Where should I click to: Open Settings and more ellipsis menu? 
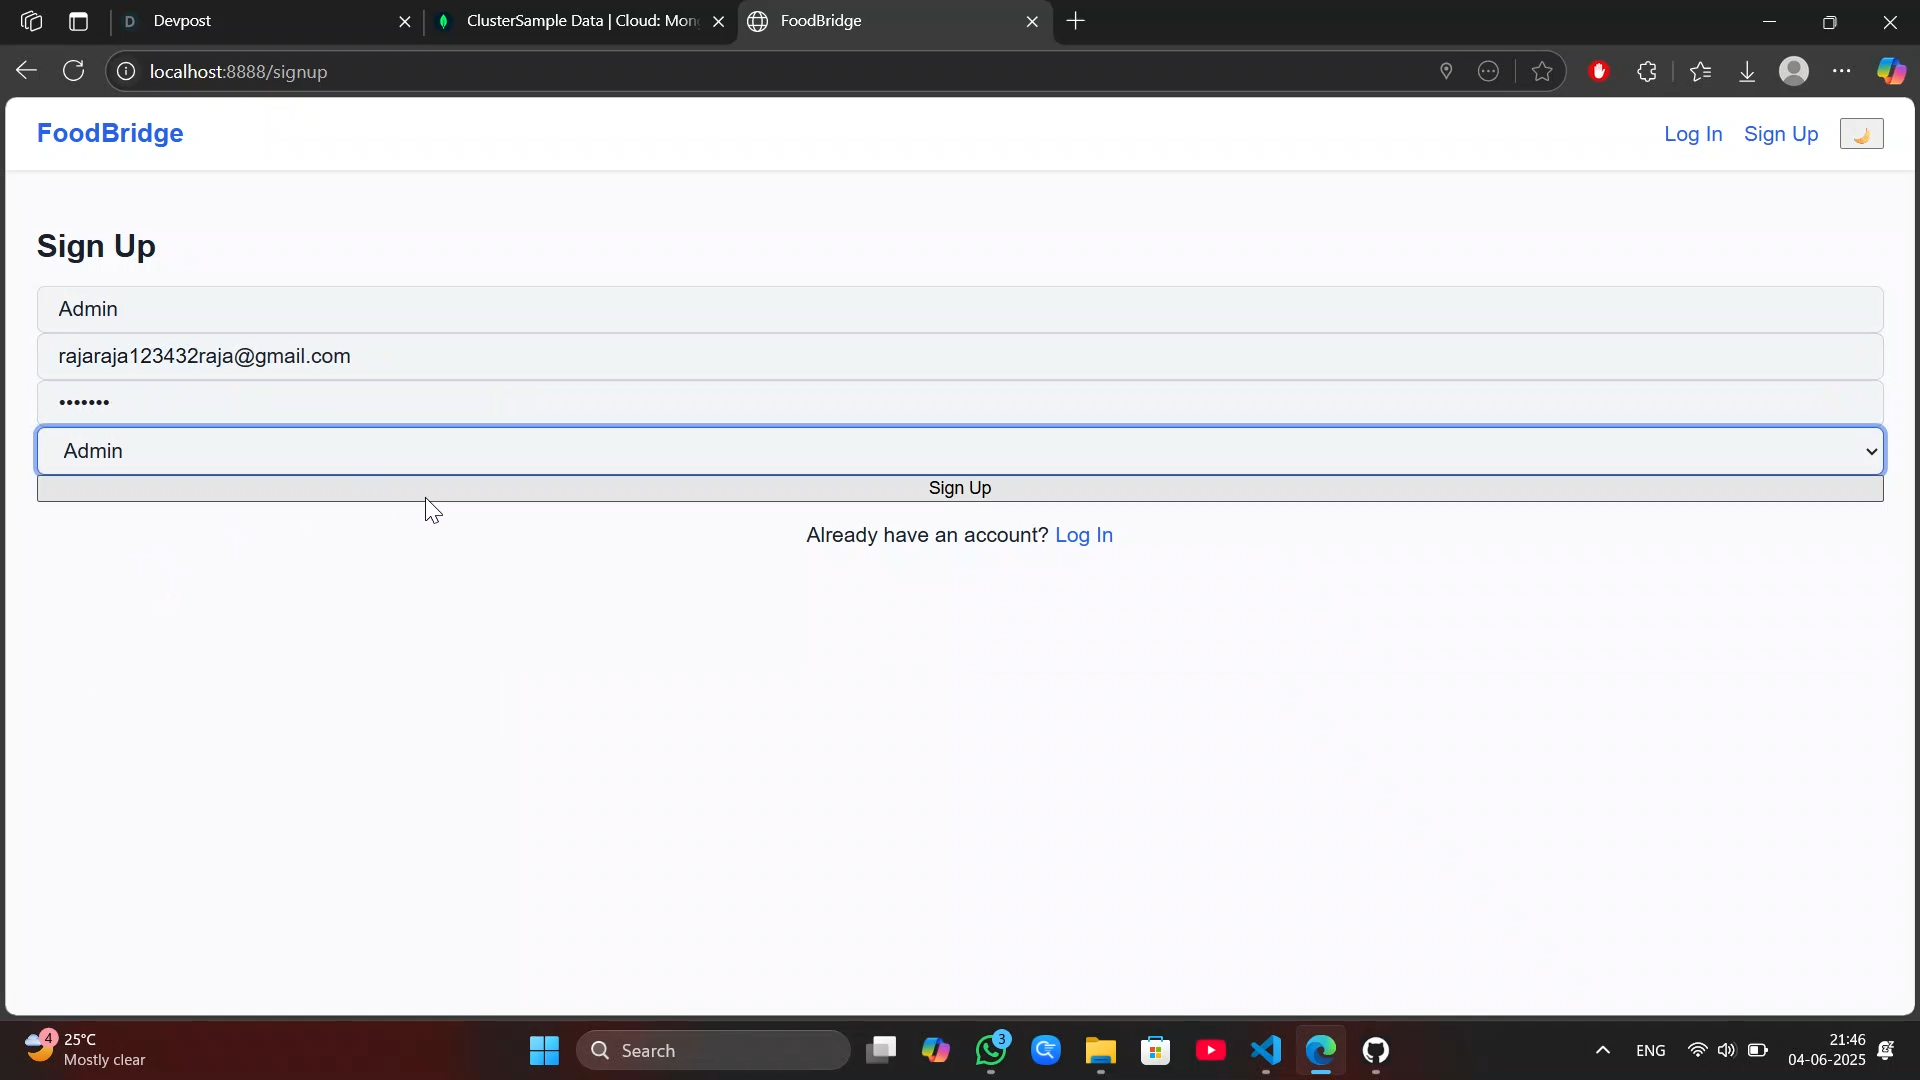pyautogui.click(x=1842, y=71)
